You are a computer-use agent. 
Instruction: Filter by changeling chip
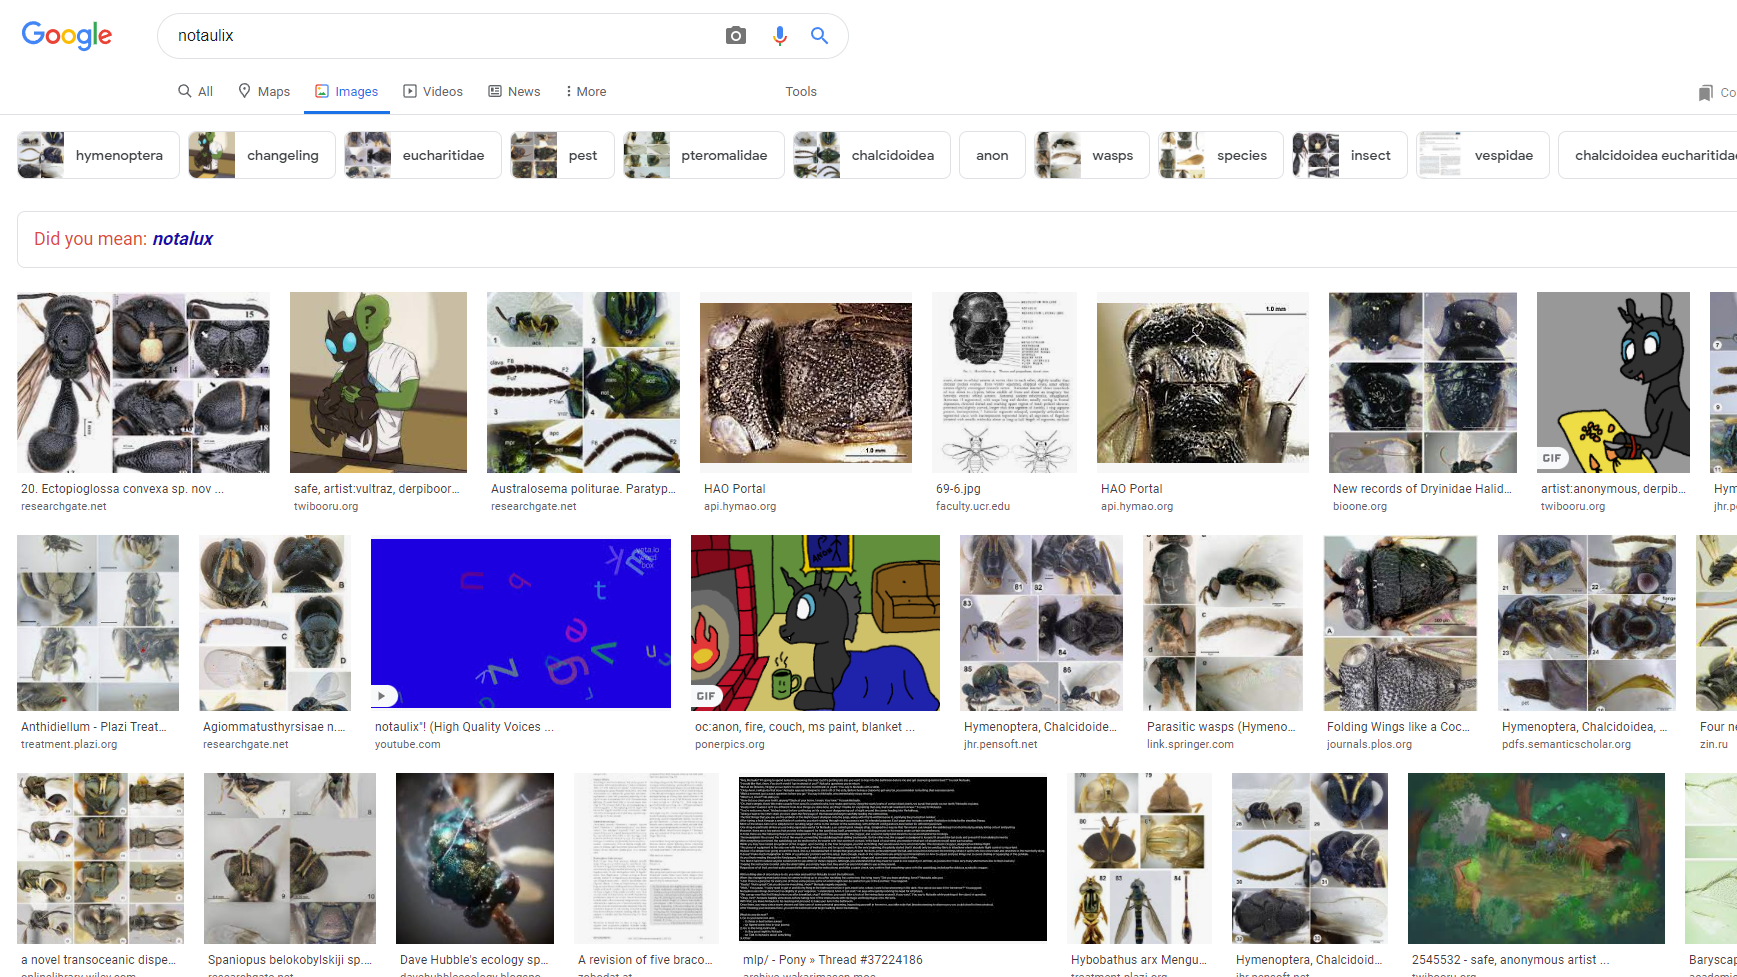262,155
